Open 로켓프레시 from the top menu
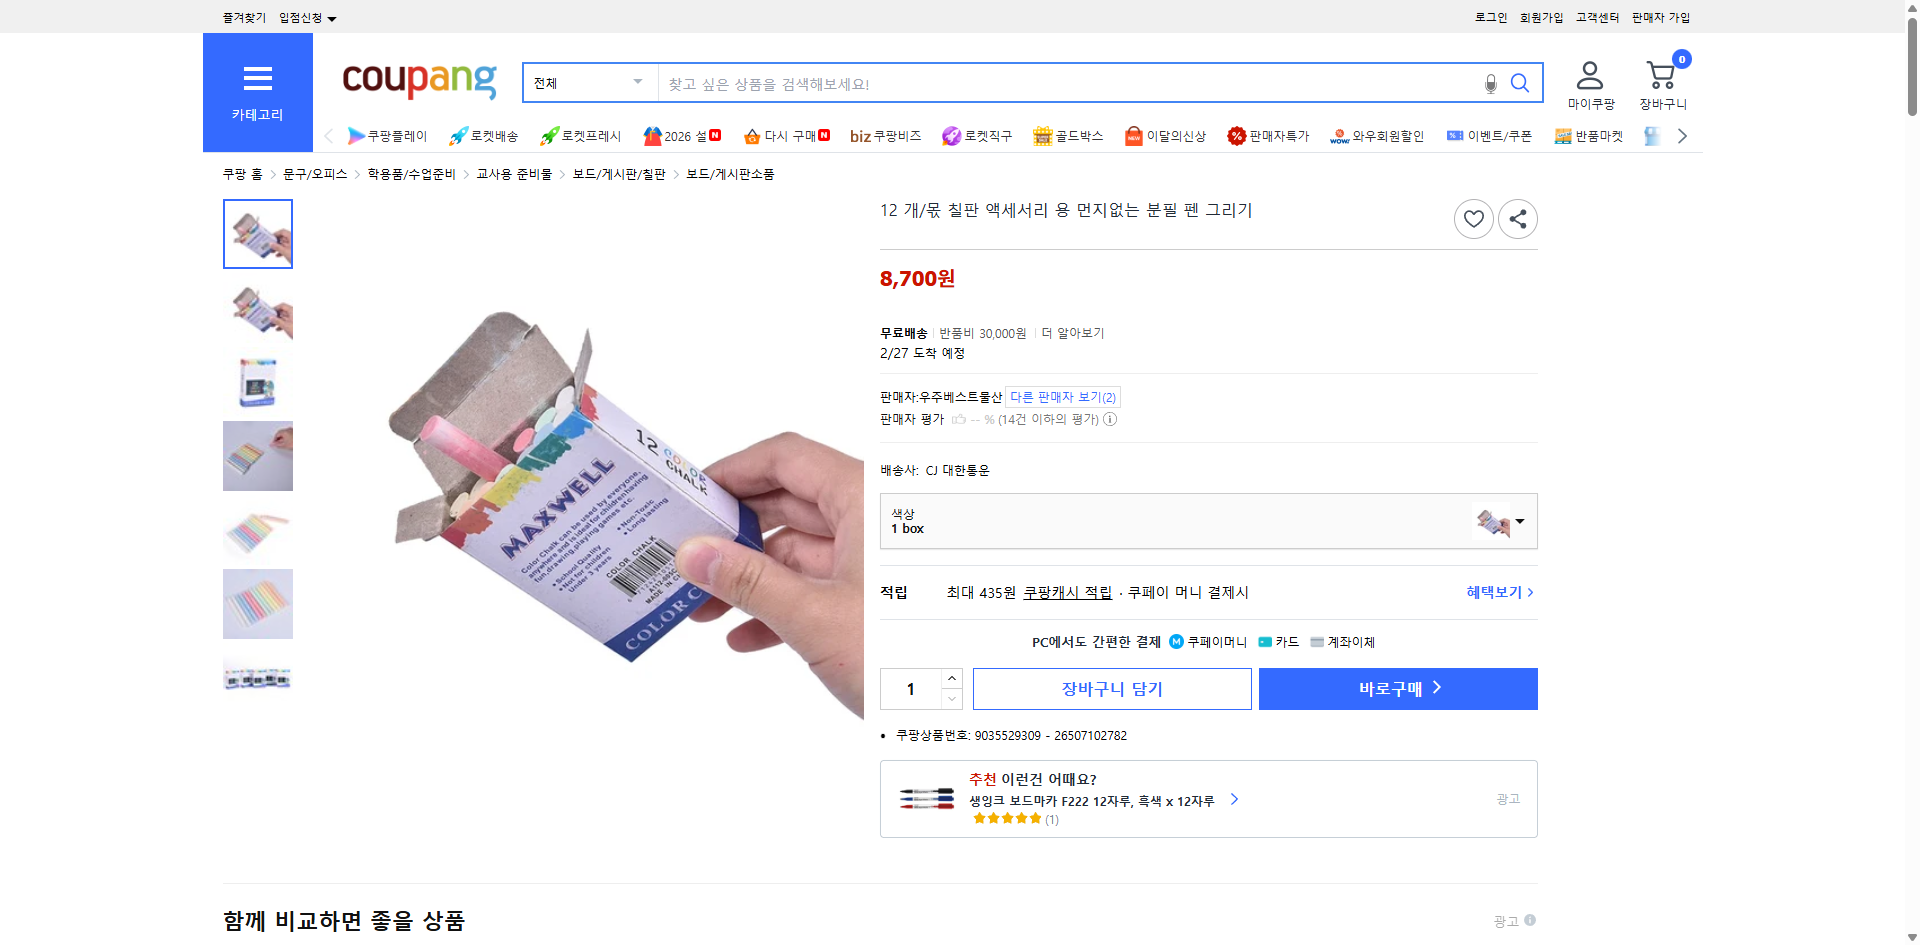Screen dimensions: 1920x945 click(x=548, y=136)
